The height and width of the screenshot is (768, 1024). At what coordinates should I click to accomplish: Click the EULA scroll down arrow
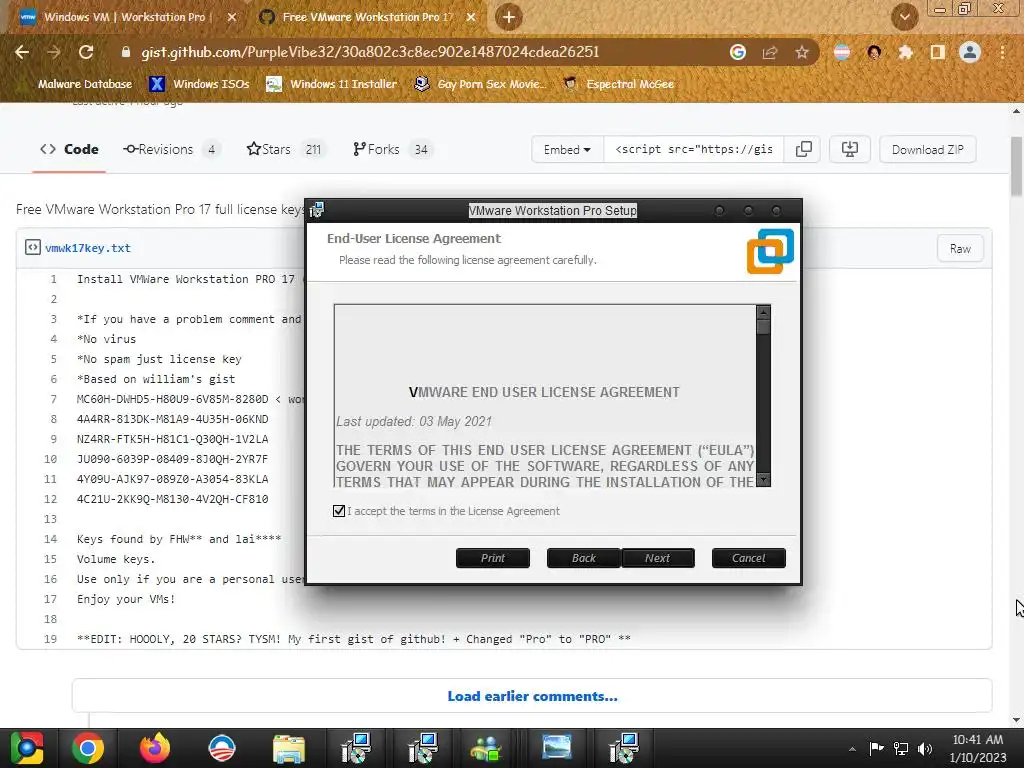tap(763, 479)
